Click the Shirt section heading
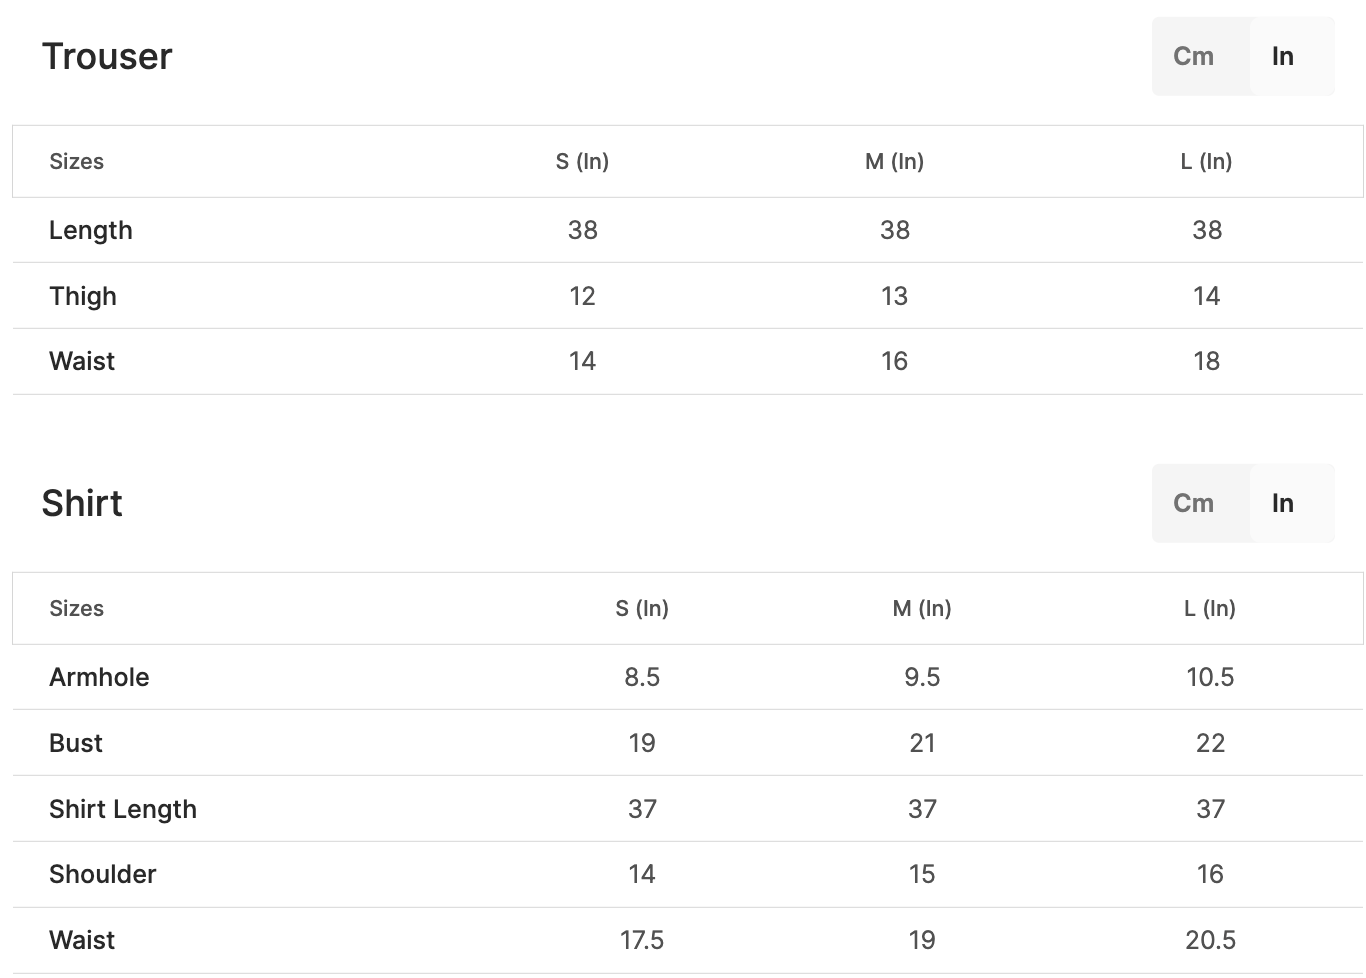1366x978 pixels. 82,504
